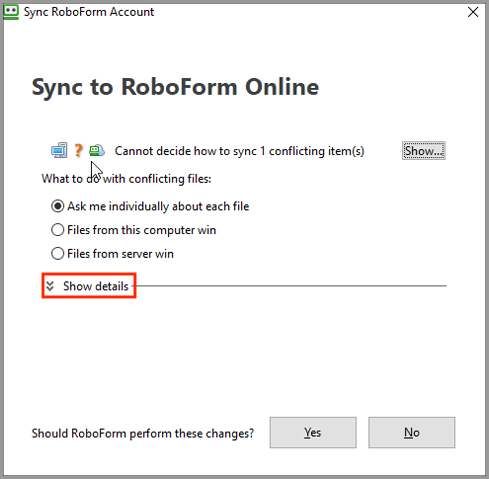Click the blue computer monitor icon
Image resolution: width=489 pixels, height=479 pixels.
[59, 150]
